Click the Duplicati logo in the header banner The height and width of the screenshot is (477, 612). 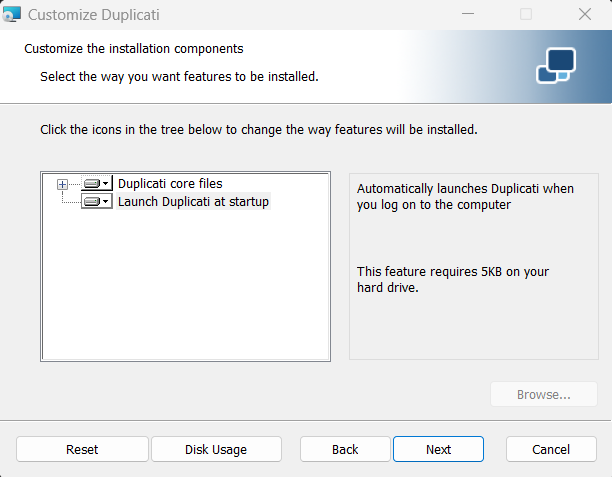pos(556,65)
